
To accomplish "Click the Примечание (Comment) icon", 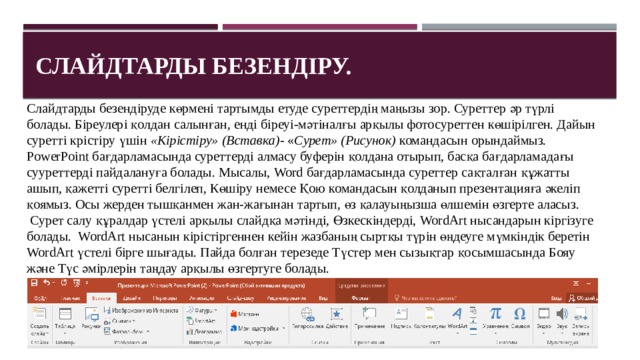I will click(369, 313).
